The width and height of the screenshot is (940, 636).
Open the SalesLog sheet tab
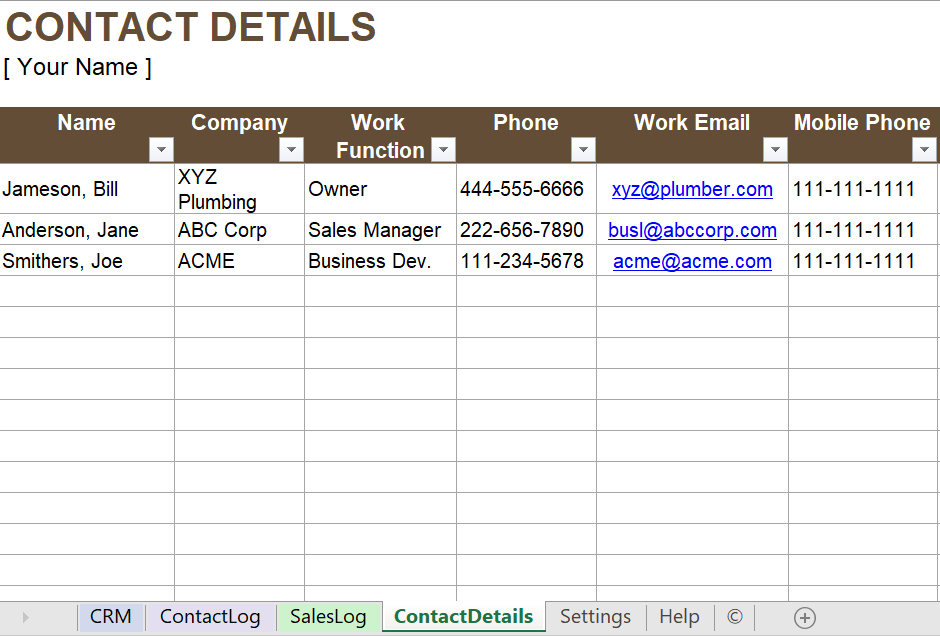[x=328, y=617]
